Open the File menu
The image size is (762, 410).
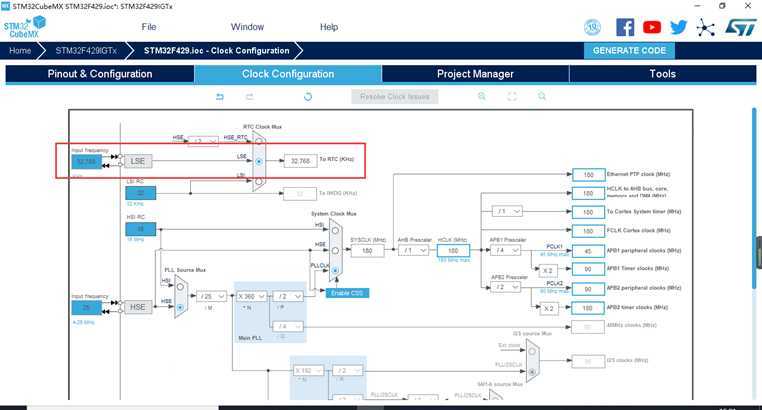point(149,27)
